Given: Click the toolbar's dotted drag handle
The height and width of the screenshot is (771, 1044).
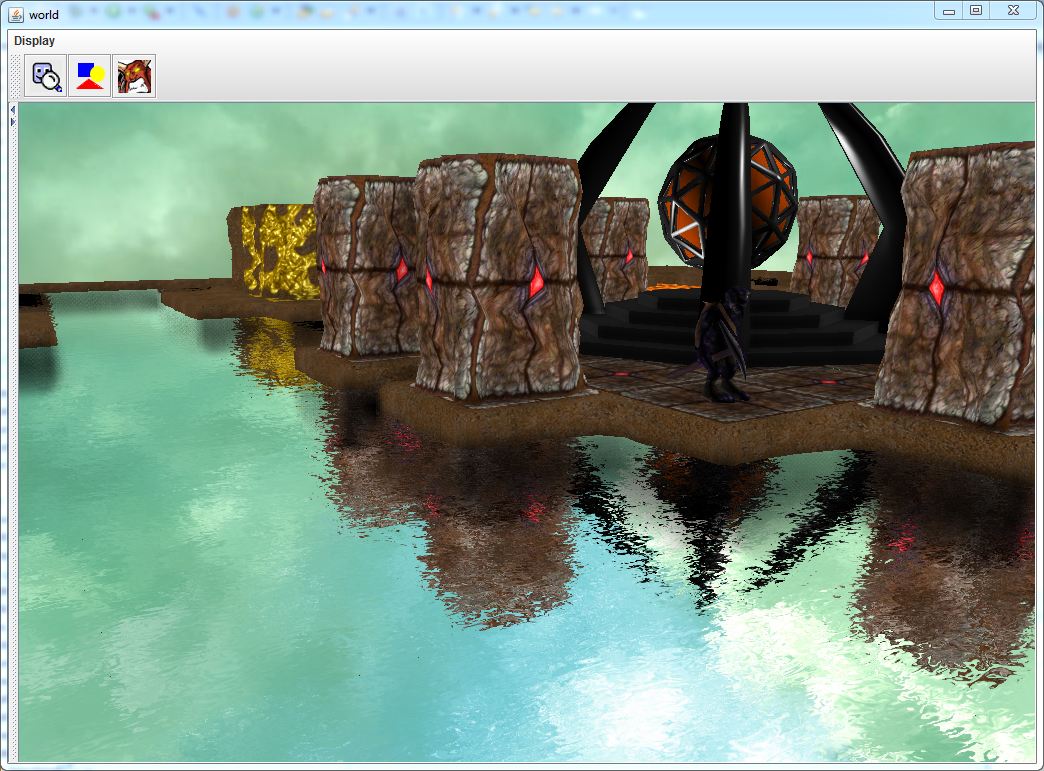Looking at the screenshot, I should click(x=15, y=77).
